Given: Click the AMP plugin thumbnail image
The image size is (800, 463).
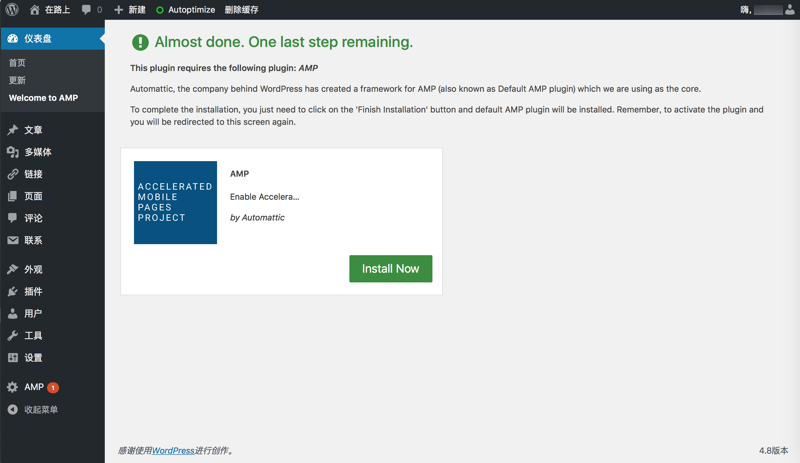Looking at the screenshot, I should tap(175, 202).
